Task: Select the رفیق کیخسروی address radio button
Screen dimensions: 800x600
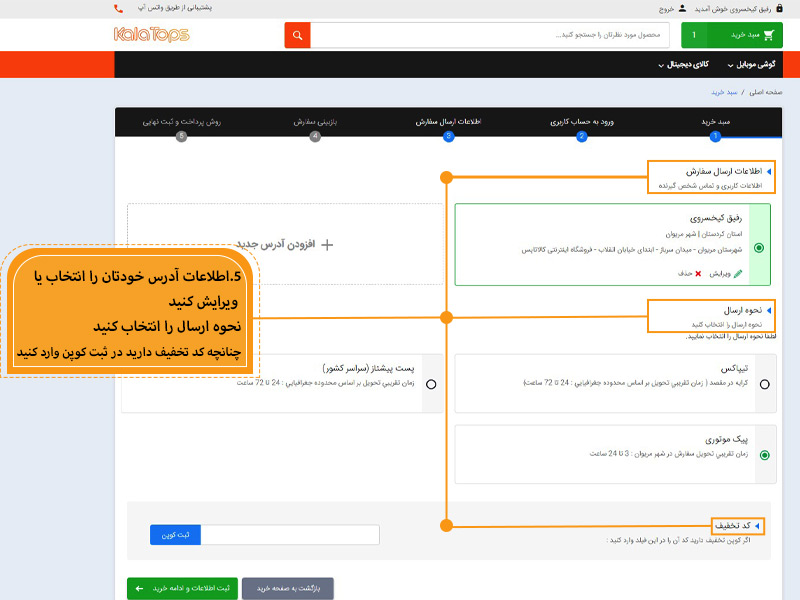Action: (x=759, y=248)
